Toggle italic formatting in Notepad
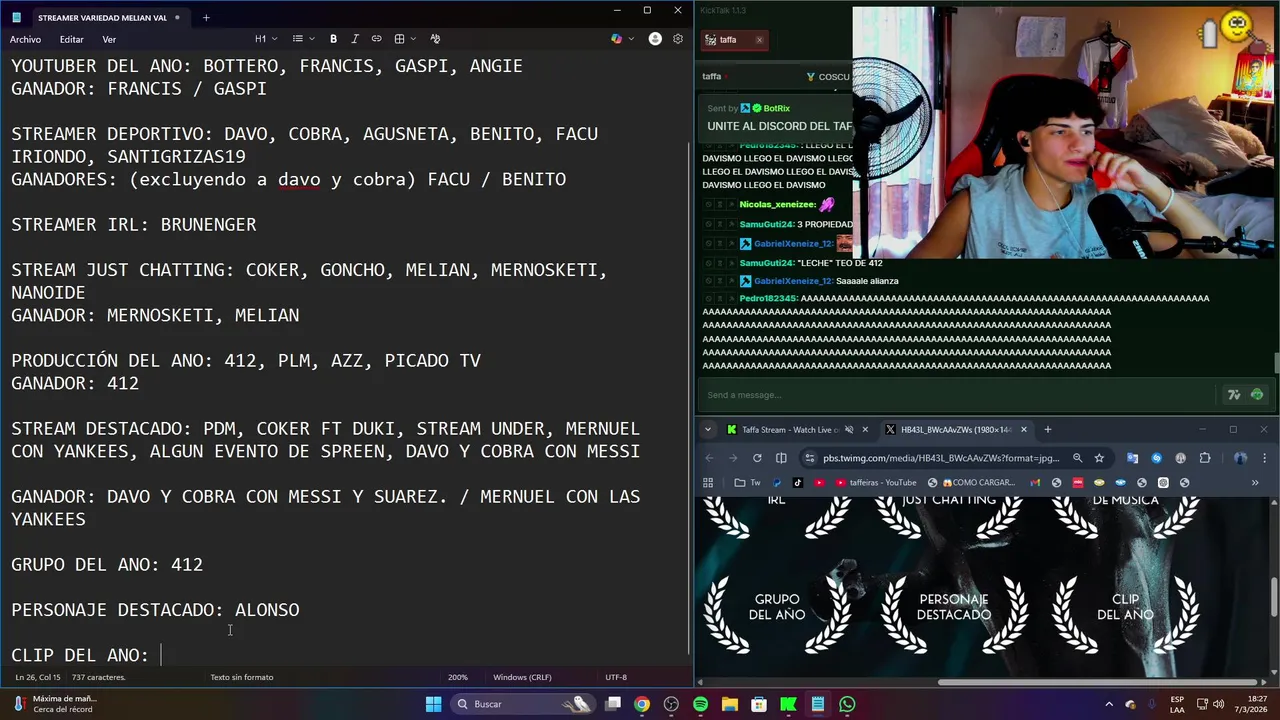 (x=356, y=39)
